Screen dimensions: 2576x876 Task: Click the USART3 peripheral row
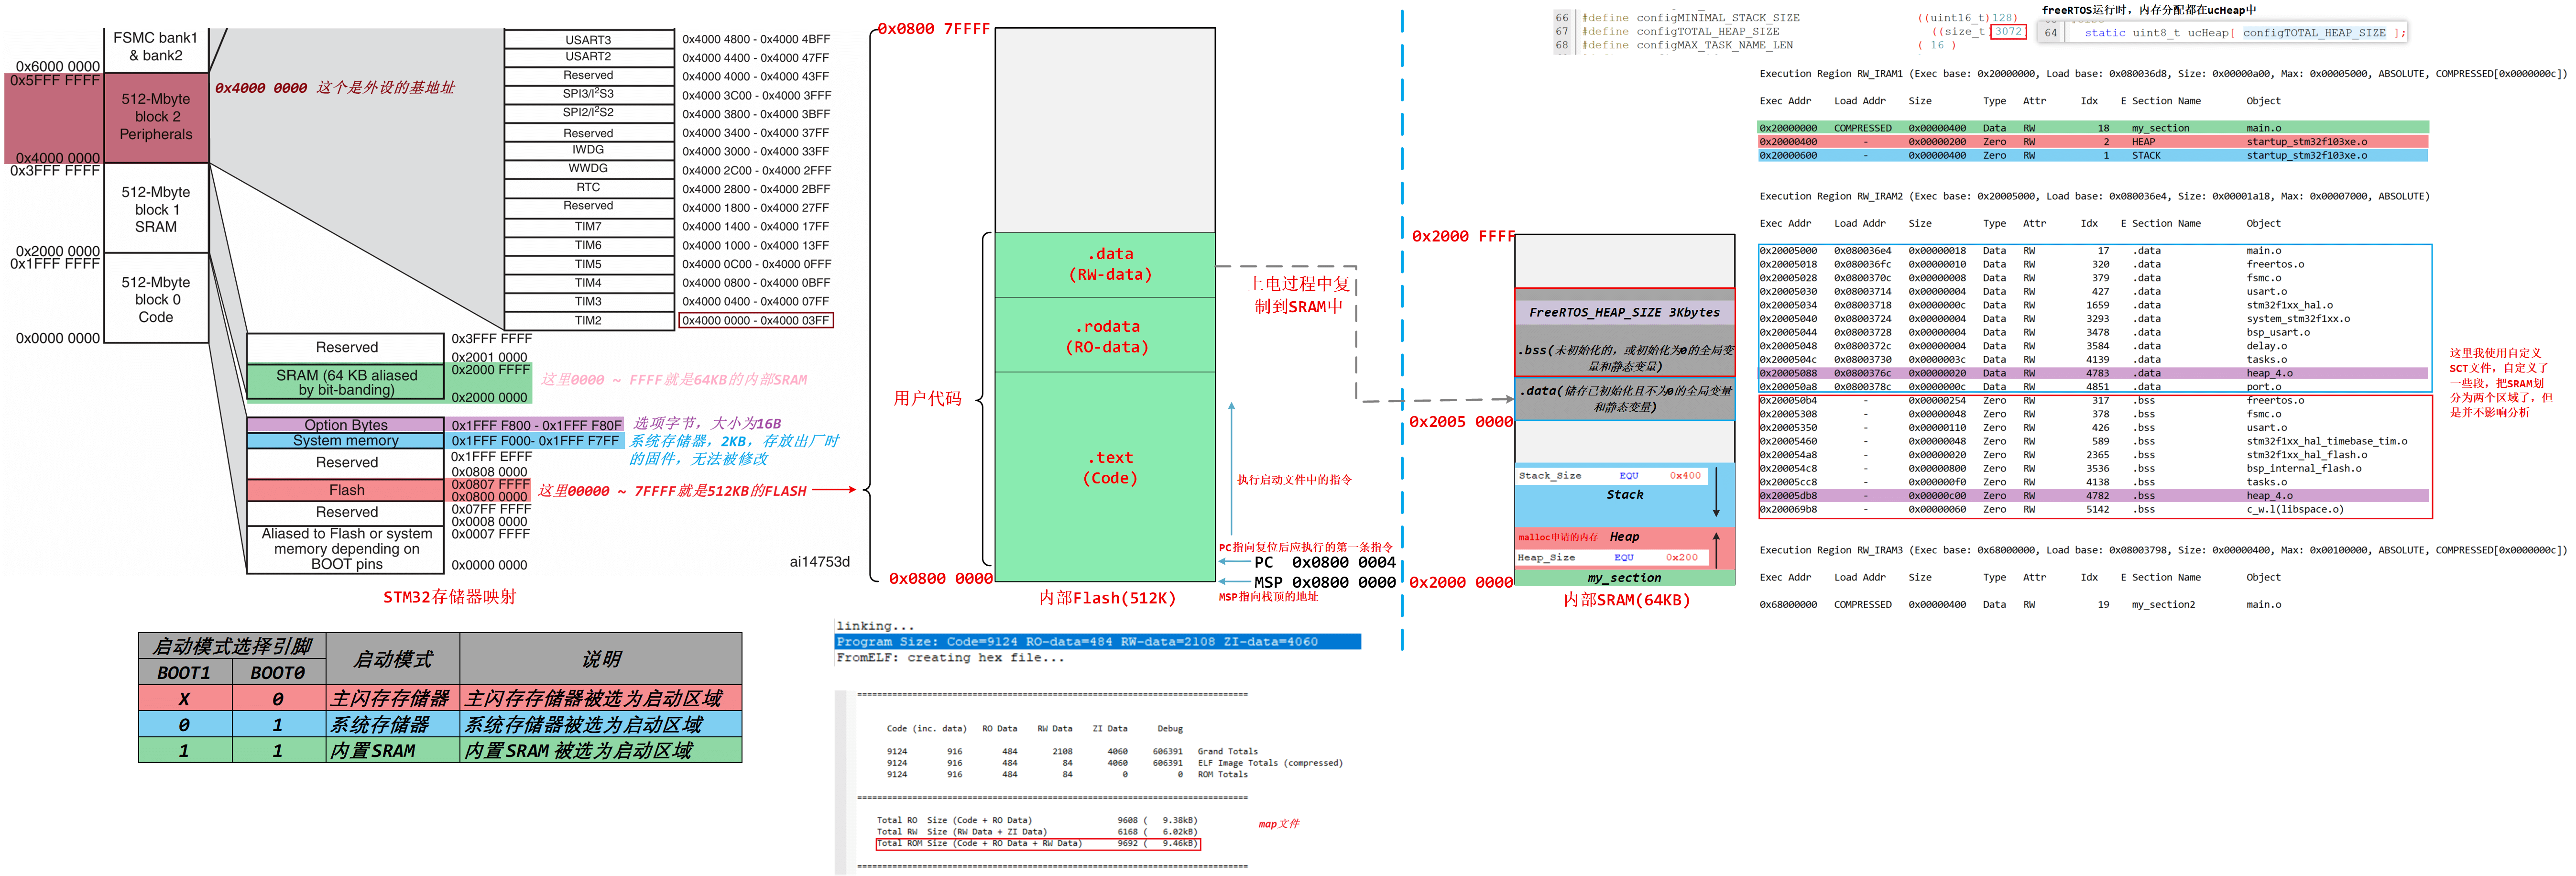(x=588, y=40)
